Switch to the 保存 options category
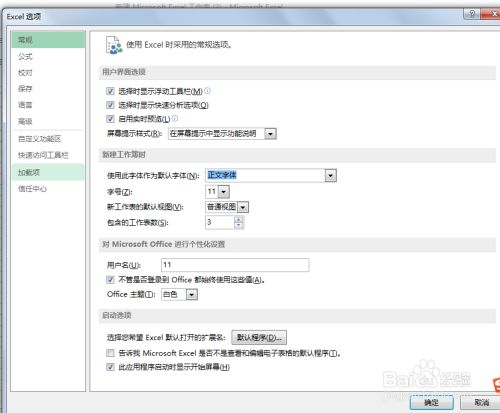 pyautogui.click(x=48, y=89)
